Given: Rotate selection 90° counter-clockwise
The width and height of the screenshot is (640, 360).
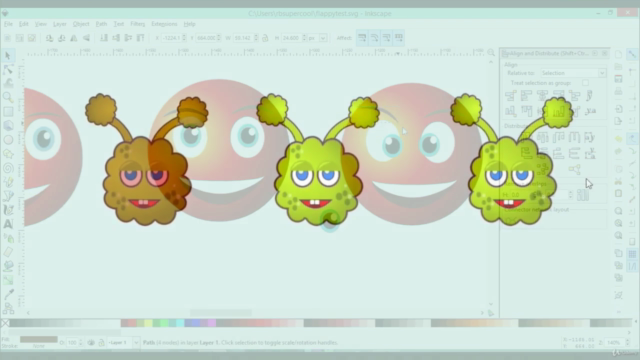Looking at the screenshot, I should click(49, 38).
